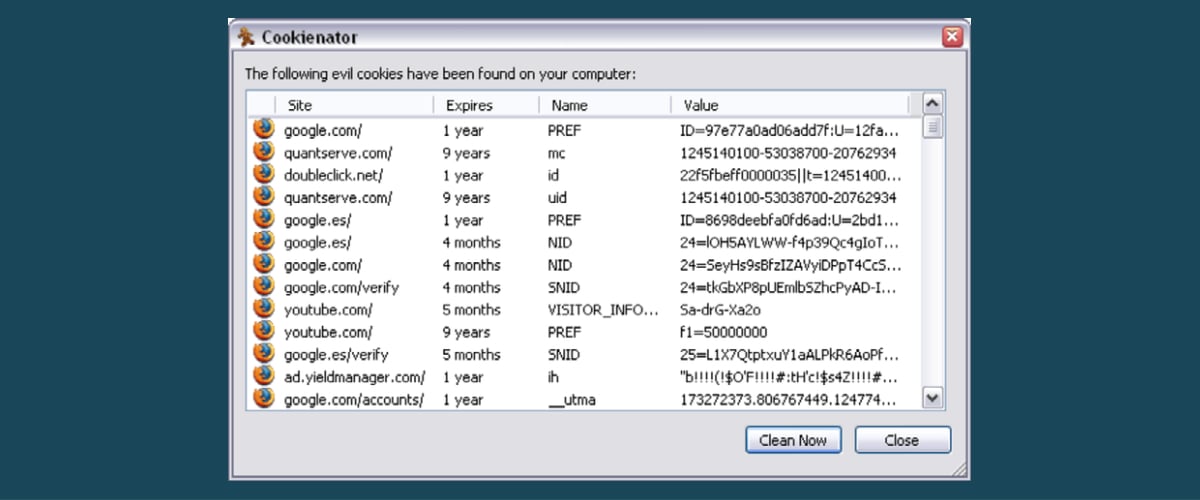Select the Firefox icon next to doubleclick.net/

click(263, 174)
